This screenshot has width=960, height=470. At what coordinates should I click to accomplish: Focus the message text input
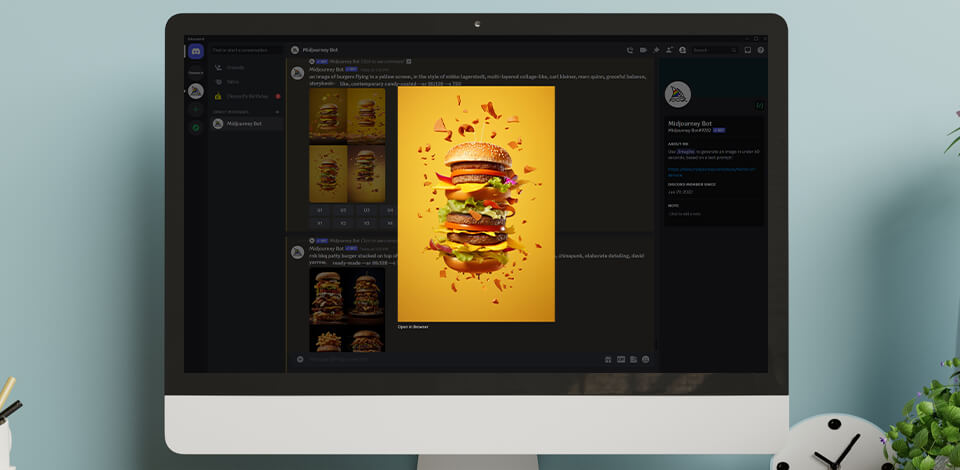pyautogui.click(x=453, y=359)
